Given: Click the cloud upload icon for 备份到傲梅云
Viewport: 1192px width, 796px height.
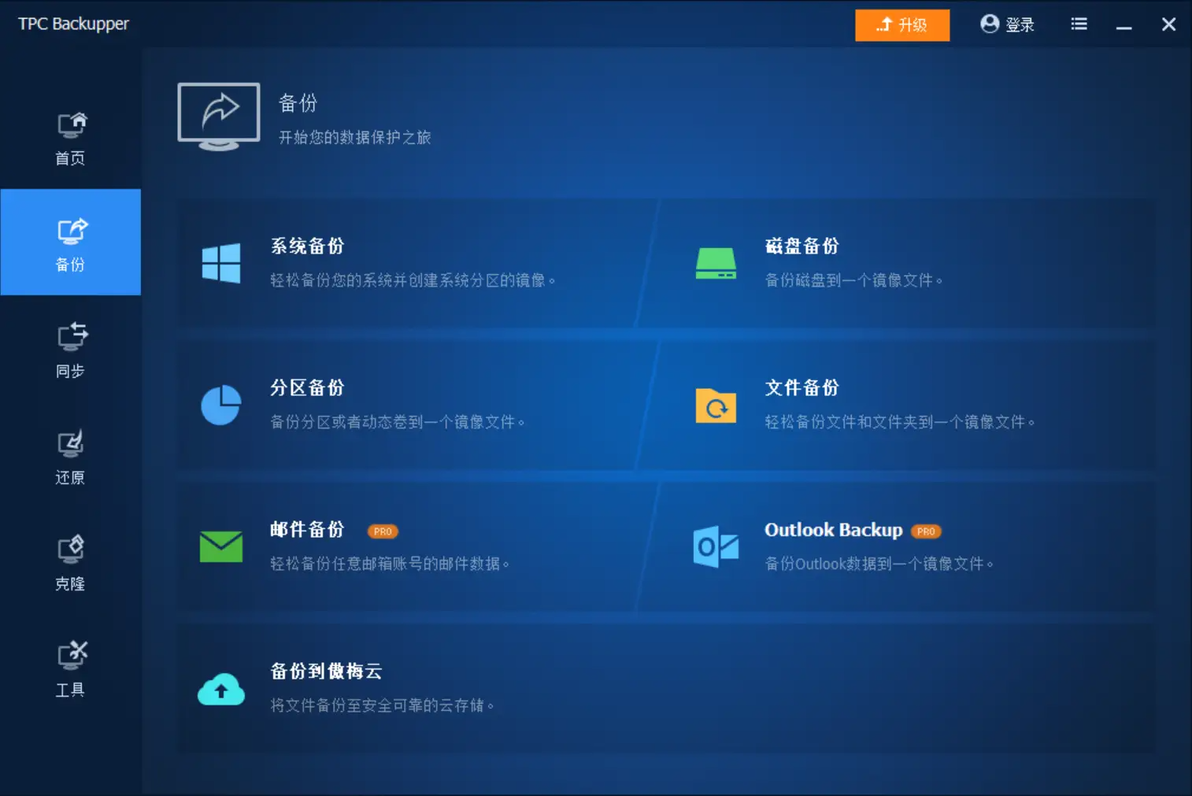Looking at the screenshot, I should point(221,689).
